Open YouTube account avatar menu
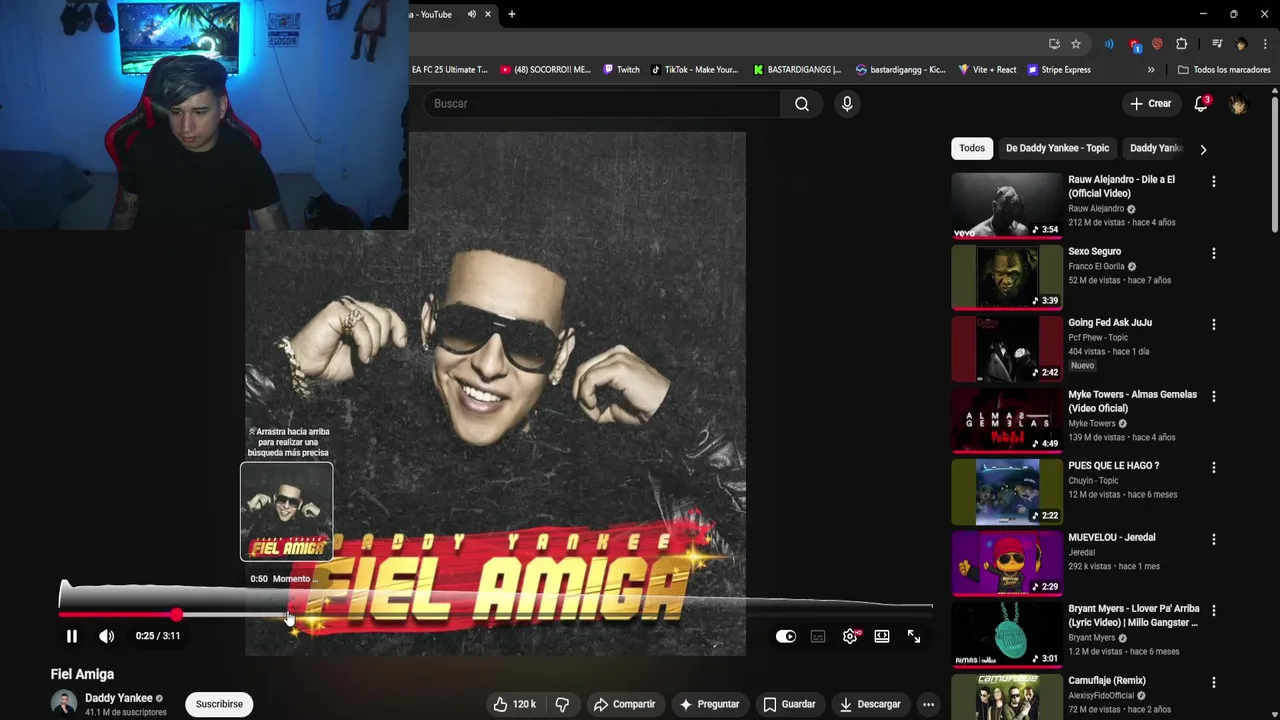Screen dimensions: 1280x720 click(1238, 104)
